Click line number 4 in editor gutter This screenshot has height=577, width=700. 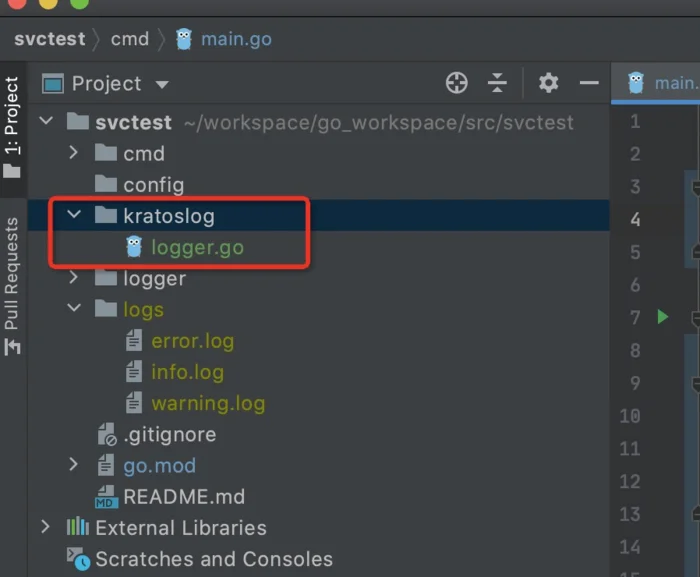point(635,219)
